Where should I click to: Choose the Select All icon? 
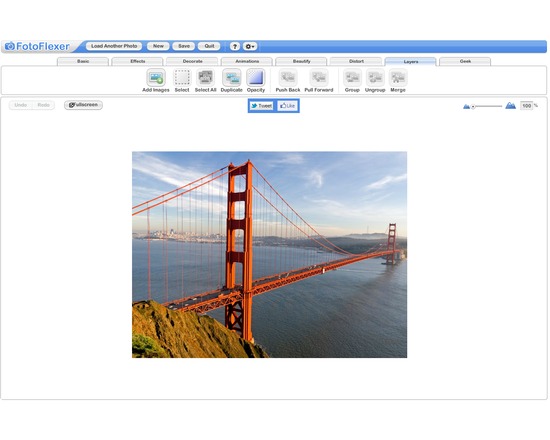coord(205,78)
